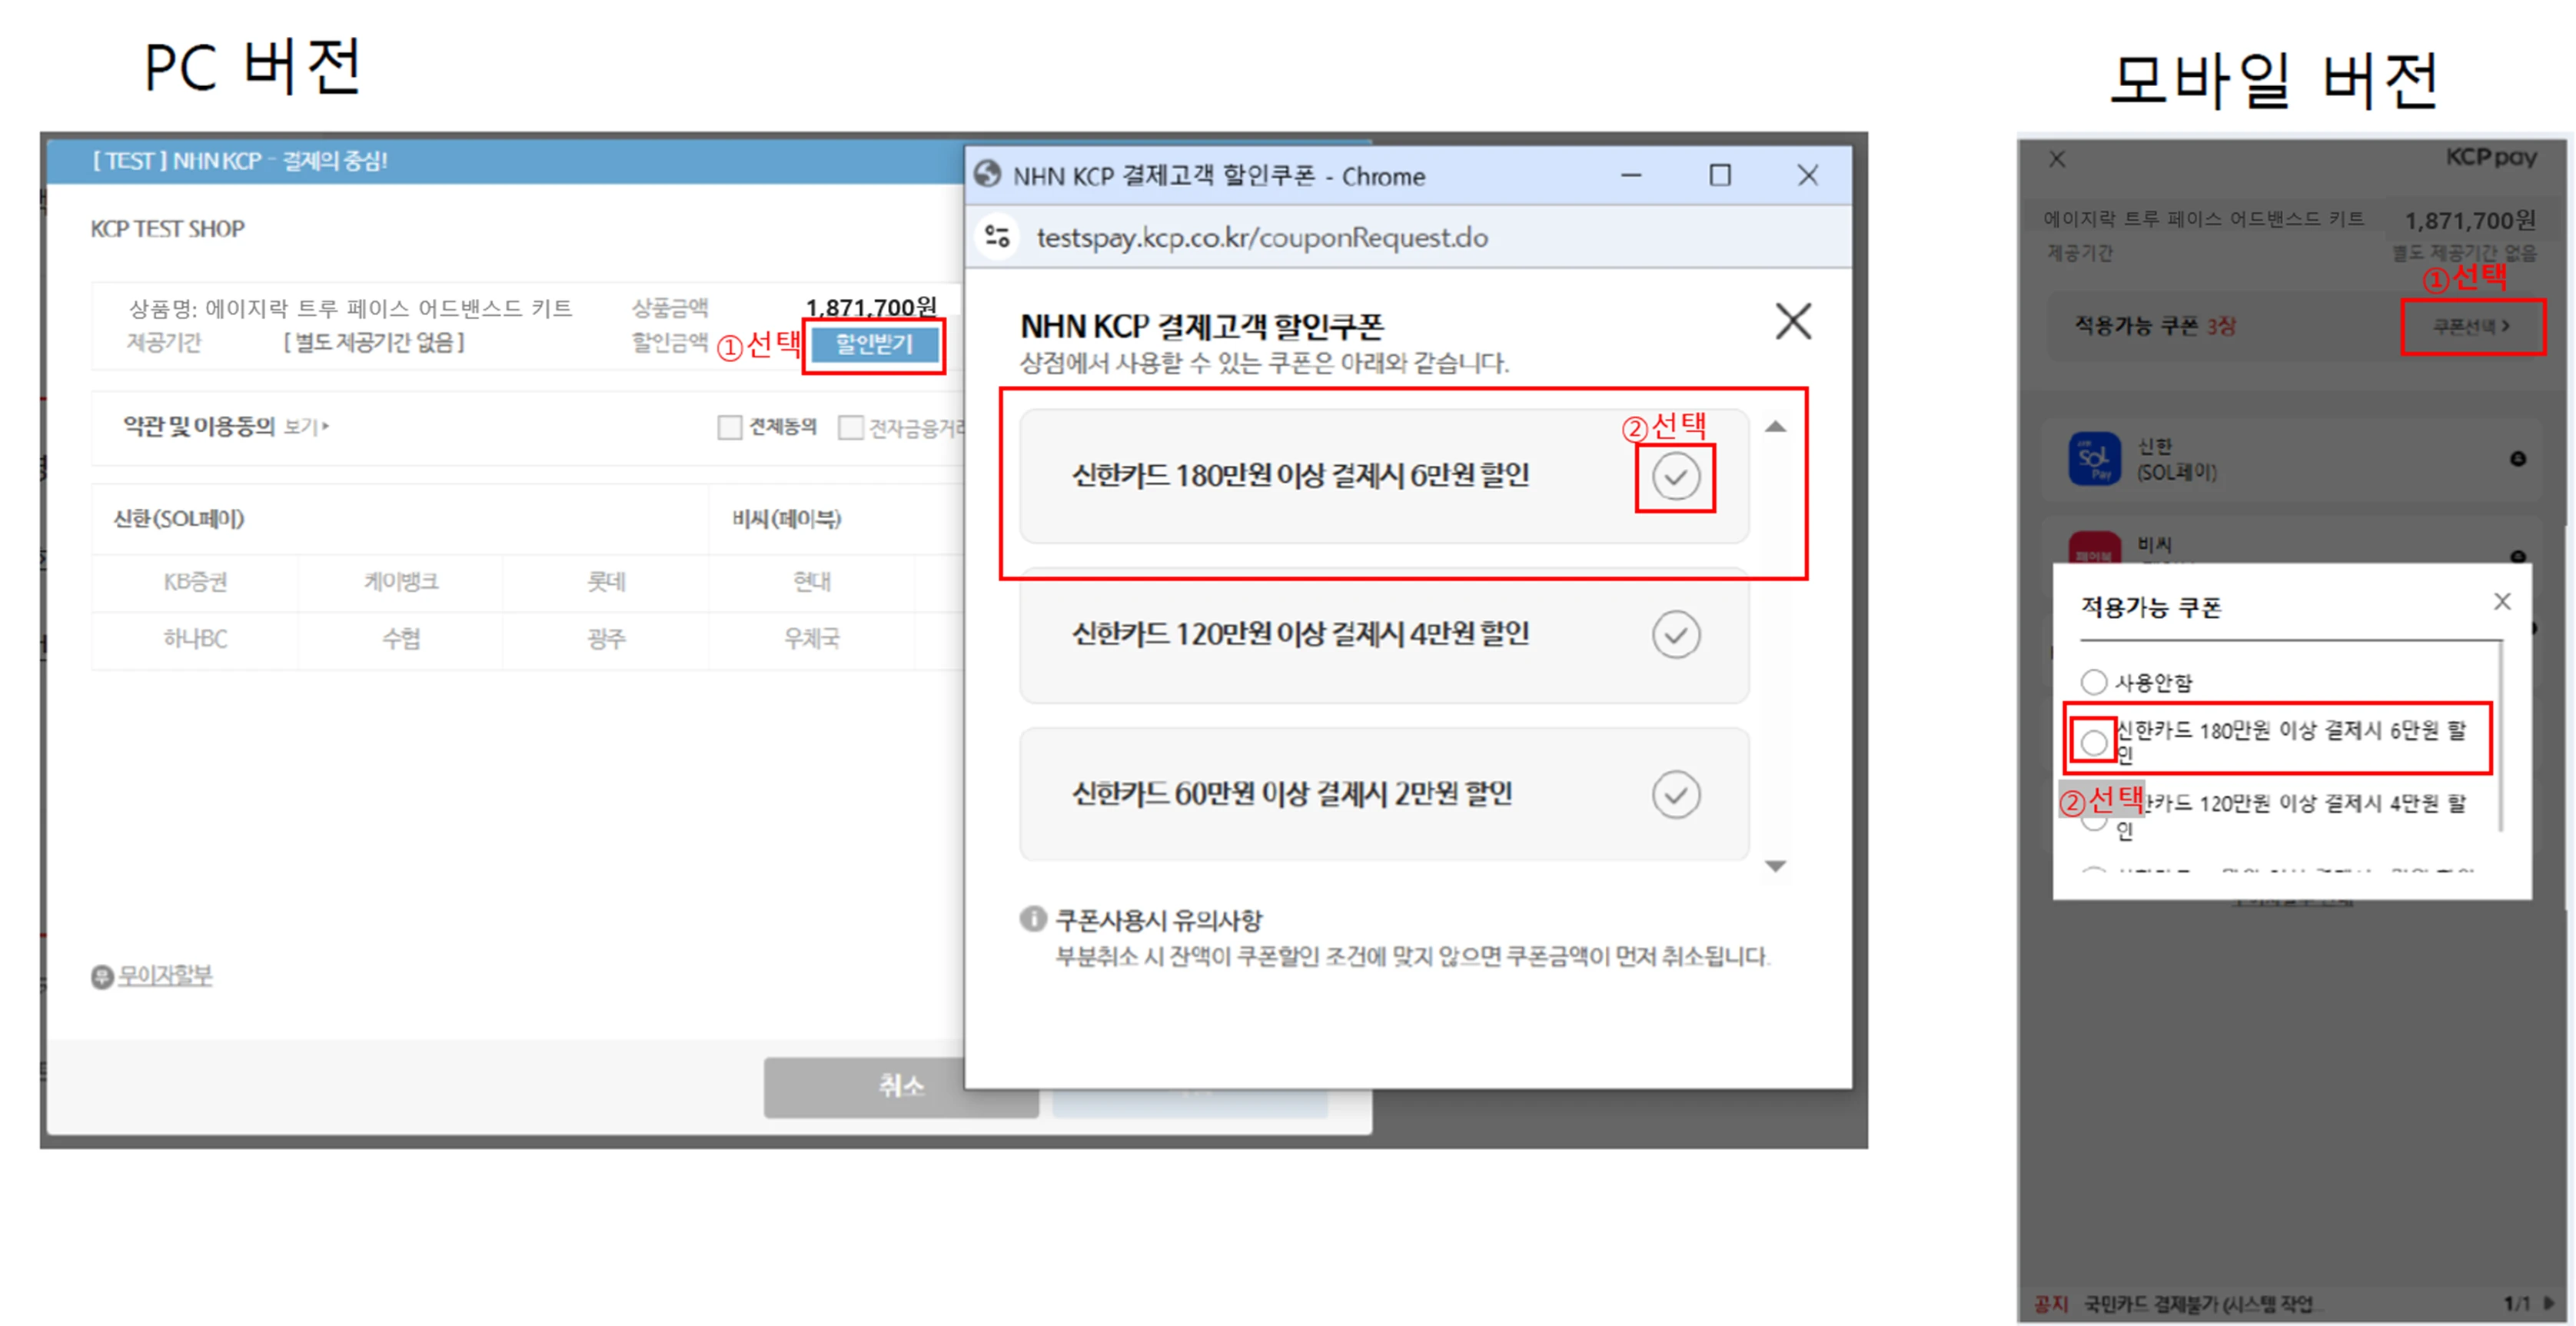2576x1326 pixels.
Task: Tap the 쿠폰선택 button in mobile version
Action: click(x=2471, y=326)
